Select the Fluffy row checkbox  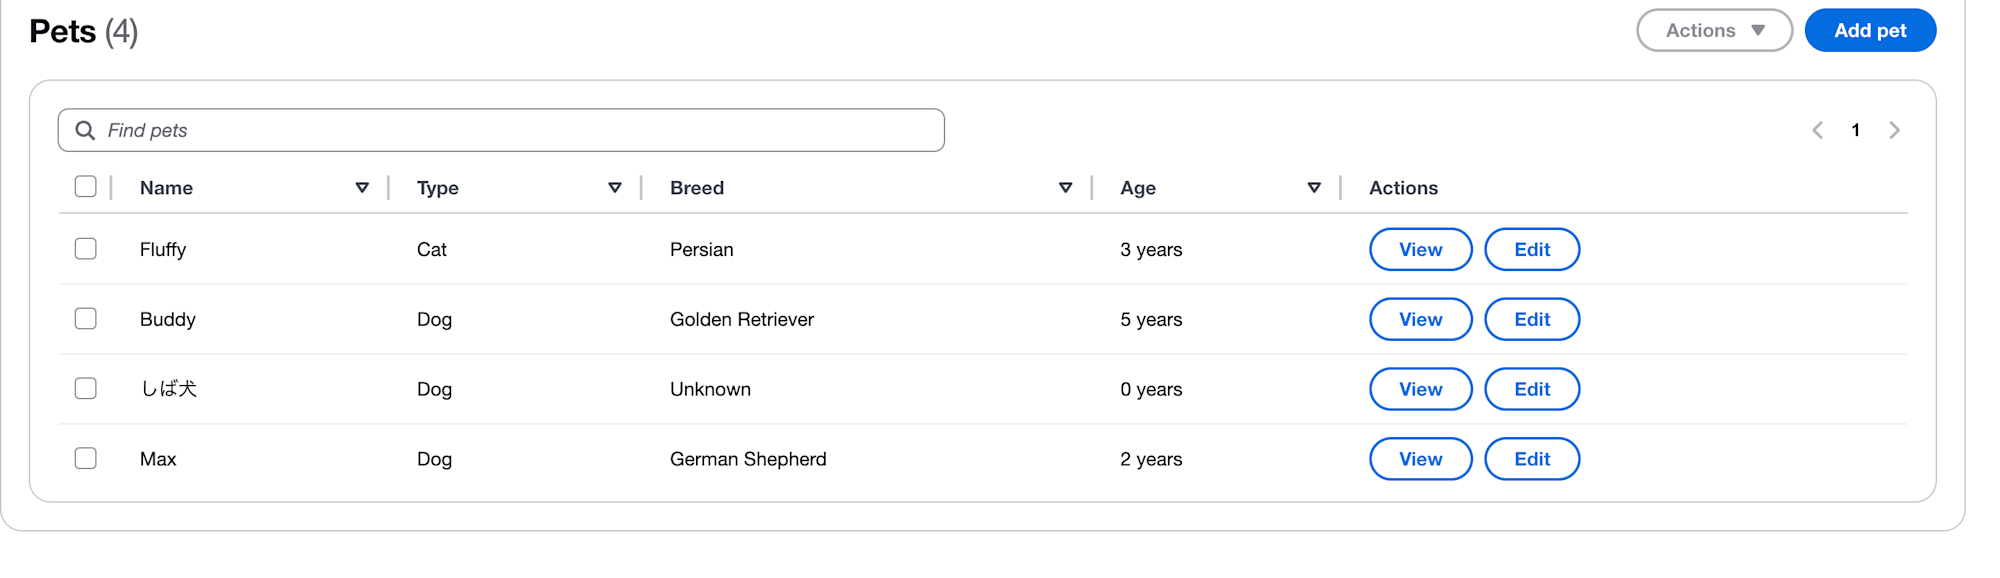click(86, 248)
